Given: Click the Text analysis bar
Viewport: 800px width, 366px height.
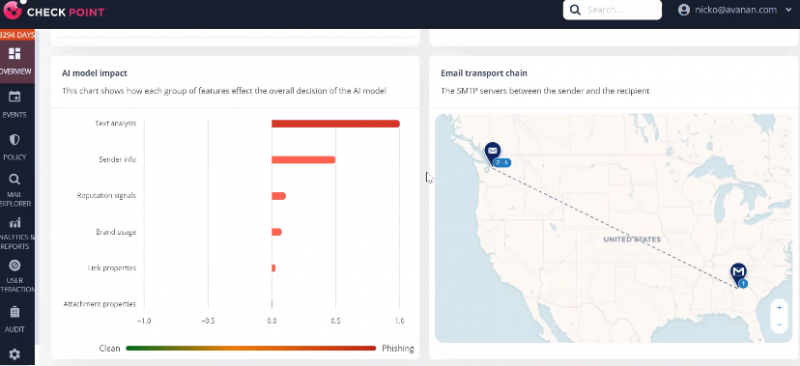Looking at the screenshot, I should pyautogui.click(x=335, y=124).
